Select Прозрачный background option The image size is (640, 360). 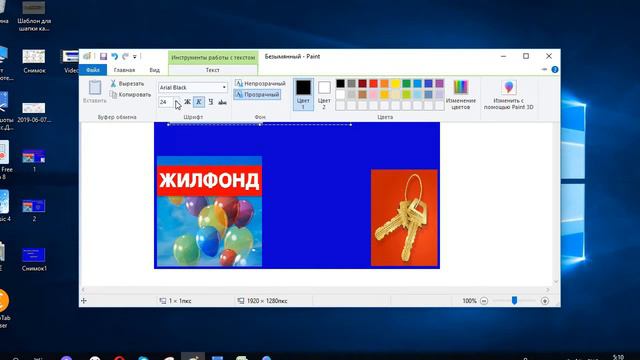click(x=258, y=94)
